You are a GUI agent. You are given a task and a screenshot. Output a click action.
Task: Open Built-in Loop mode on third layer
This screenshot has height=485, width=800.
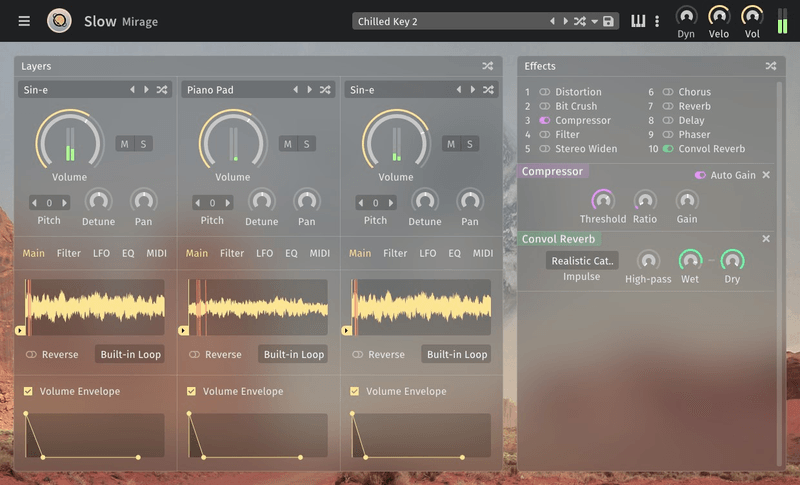point(457,354)
